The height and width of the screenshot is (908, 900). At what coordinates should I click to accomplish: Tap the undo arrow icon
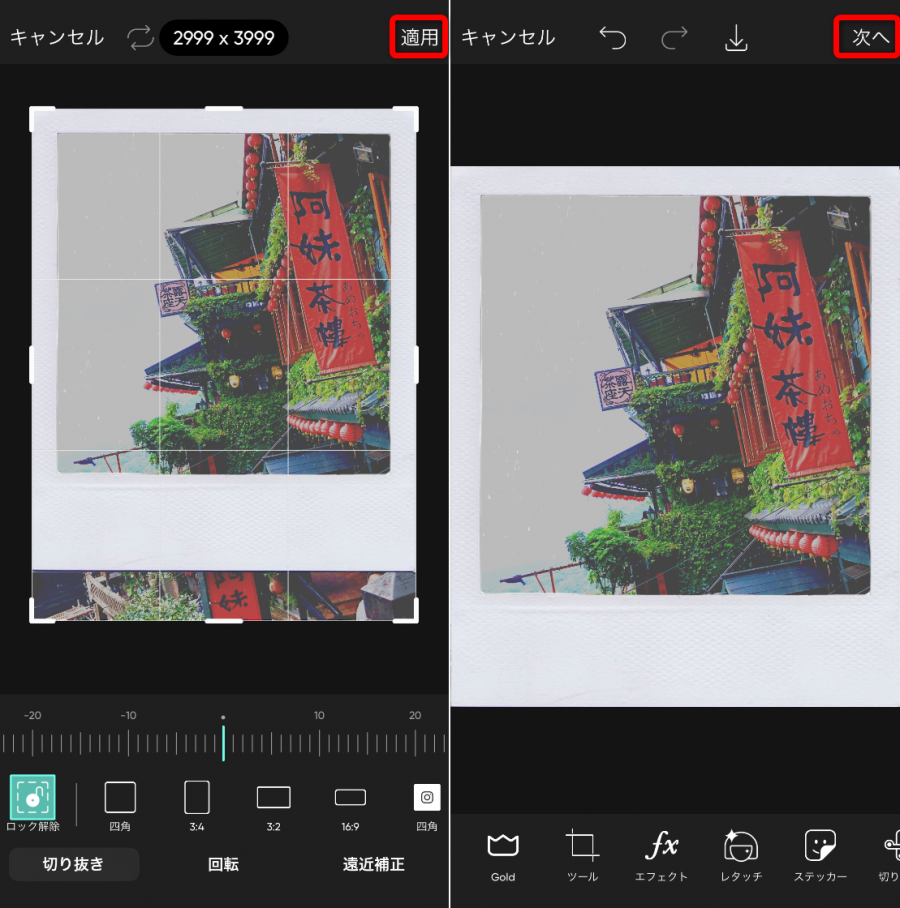click(612, 38)
